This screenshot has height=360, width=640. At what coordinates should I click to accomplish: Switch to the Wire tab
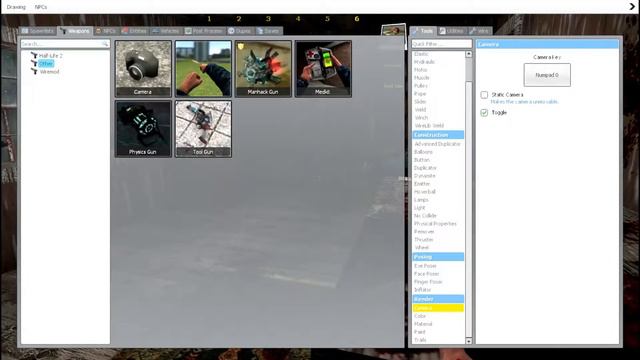tap(480, 31)
